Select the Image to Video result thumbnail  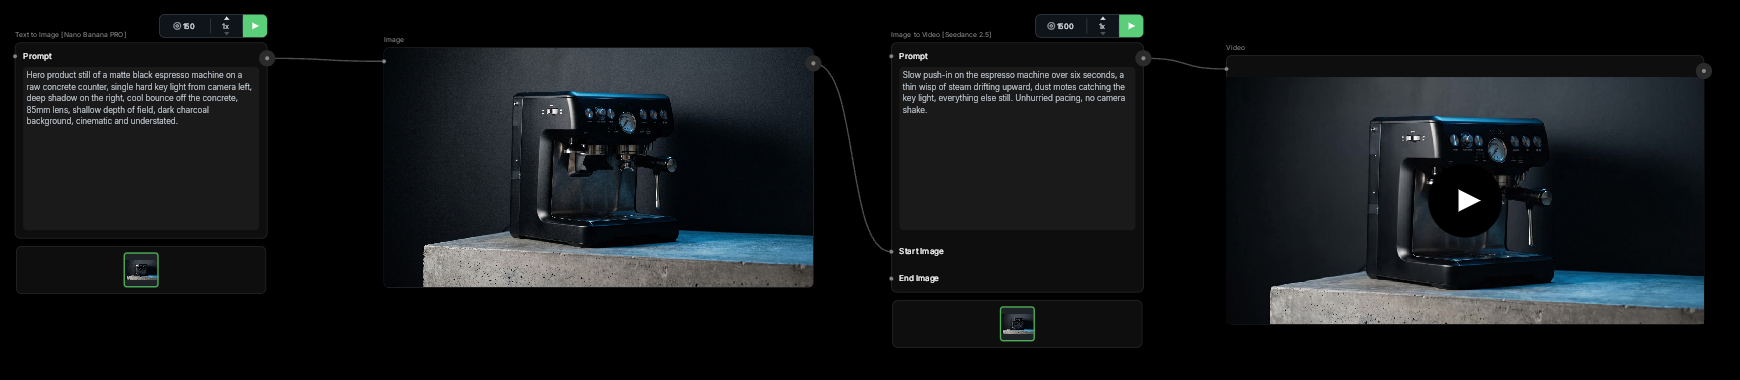tap(1017, 324)
